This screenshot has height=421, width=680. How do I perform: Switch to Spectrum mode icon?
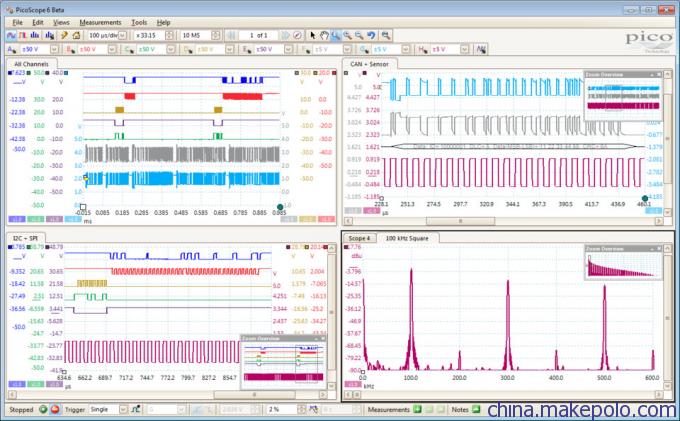coord(34,35)
